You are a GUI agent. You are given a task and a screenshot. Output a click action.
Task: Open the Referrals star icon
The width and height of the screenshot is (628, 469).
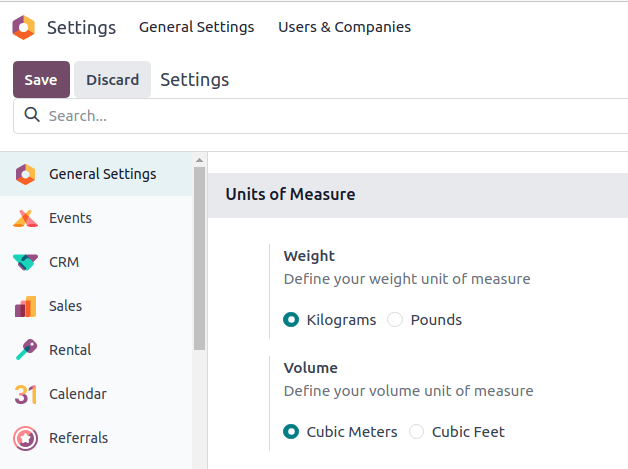click(x=25, y=438)
